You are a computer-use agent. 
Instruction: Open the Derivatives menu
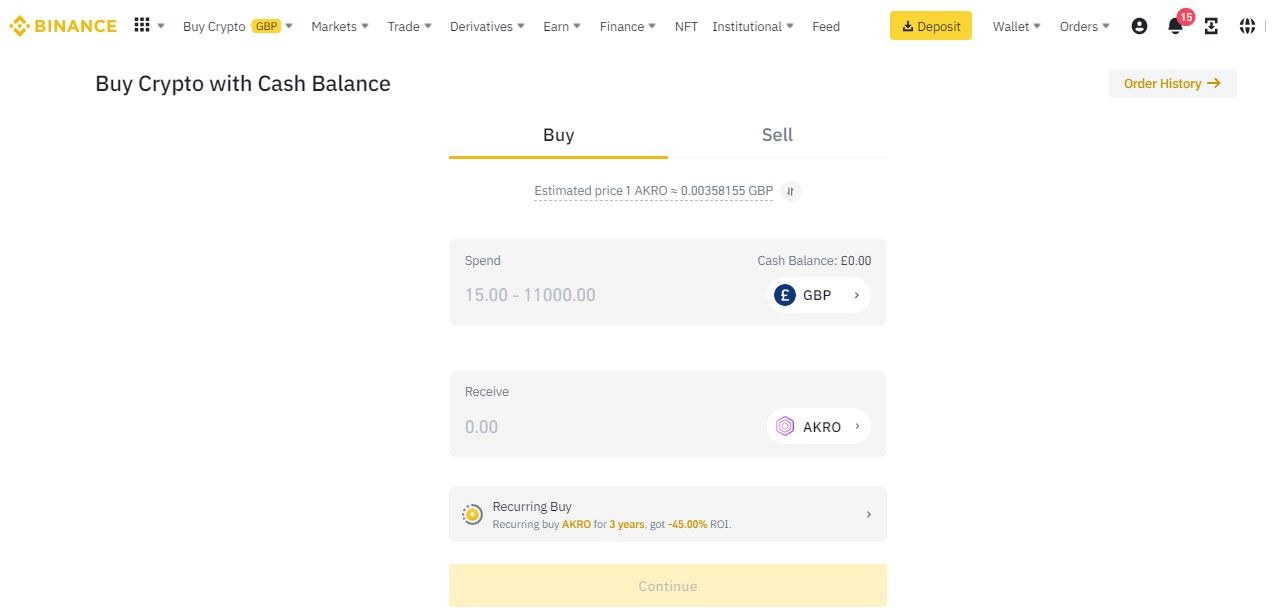tap(487, 27)
